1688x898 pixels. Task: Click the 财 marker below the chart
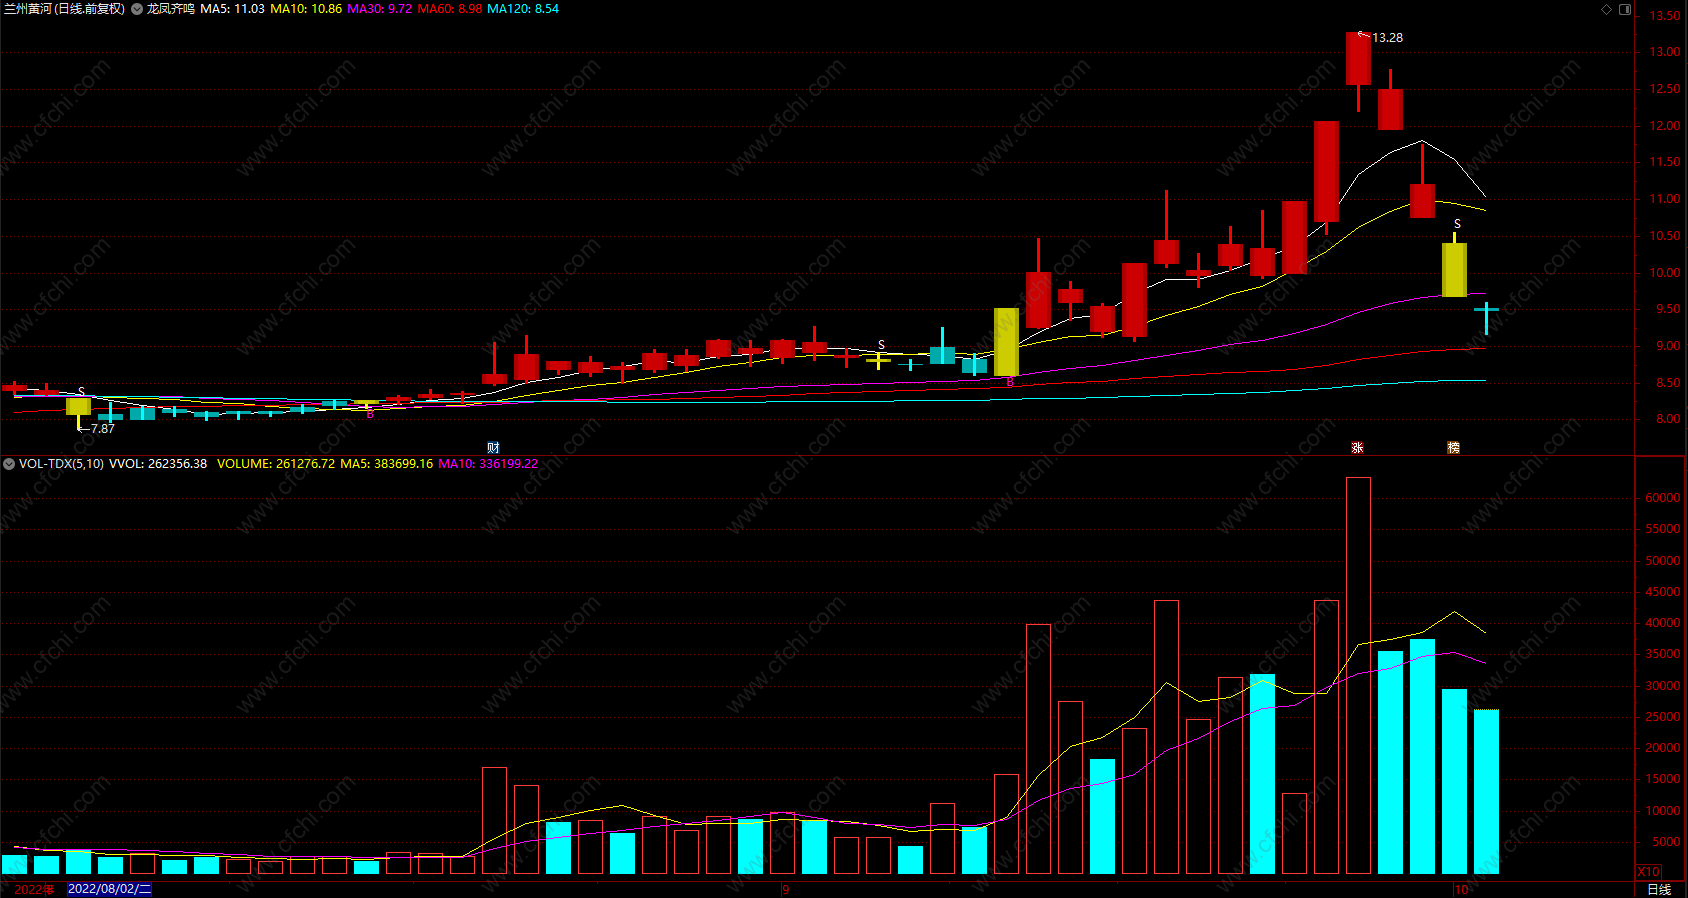pos(493,447)
